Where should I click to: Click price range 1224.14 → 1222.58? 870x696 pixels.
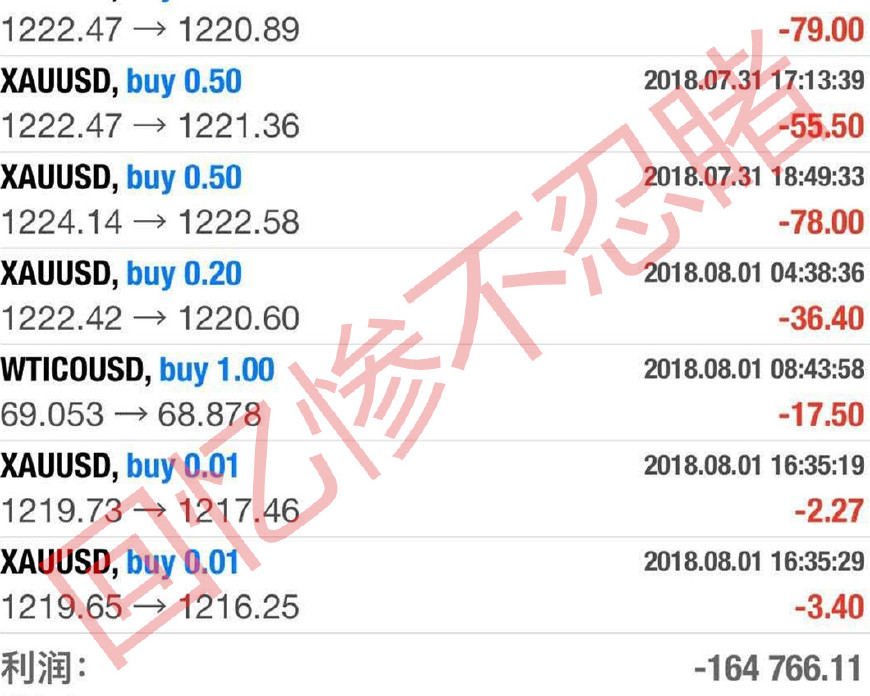(x=150, y=222)
